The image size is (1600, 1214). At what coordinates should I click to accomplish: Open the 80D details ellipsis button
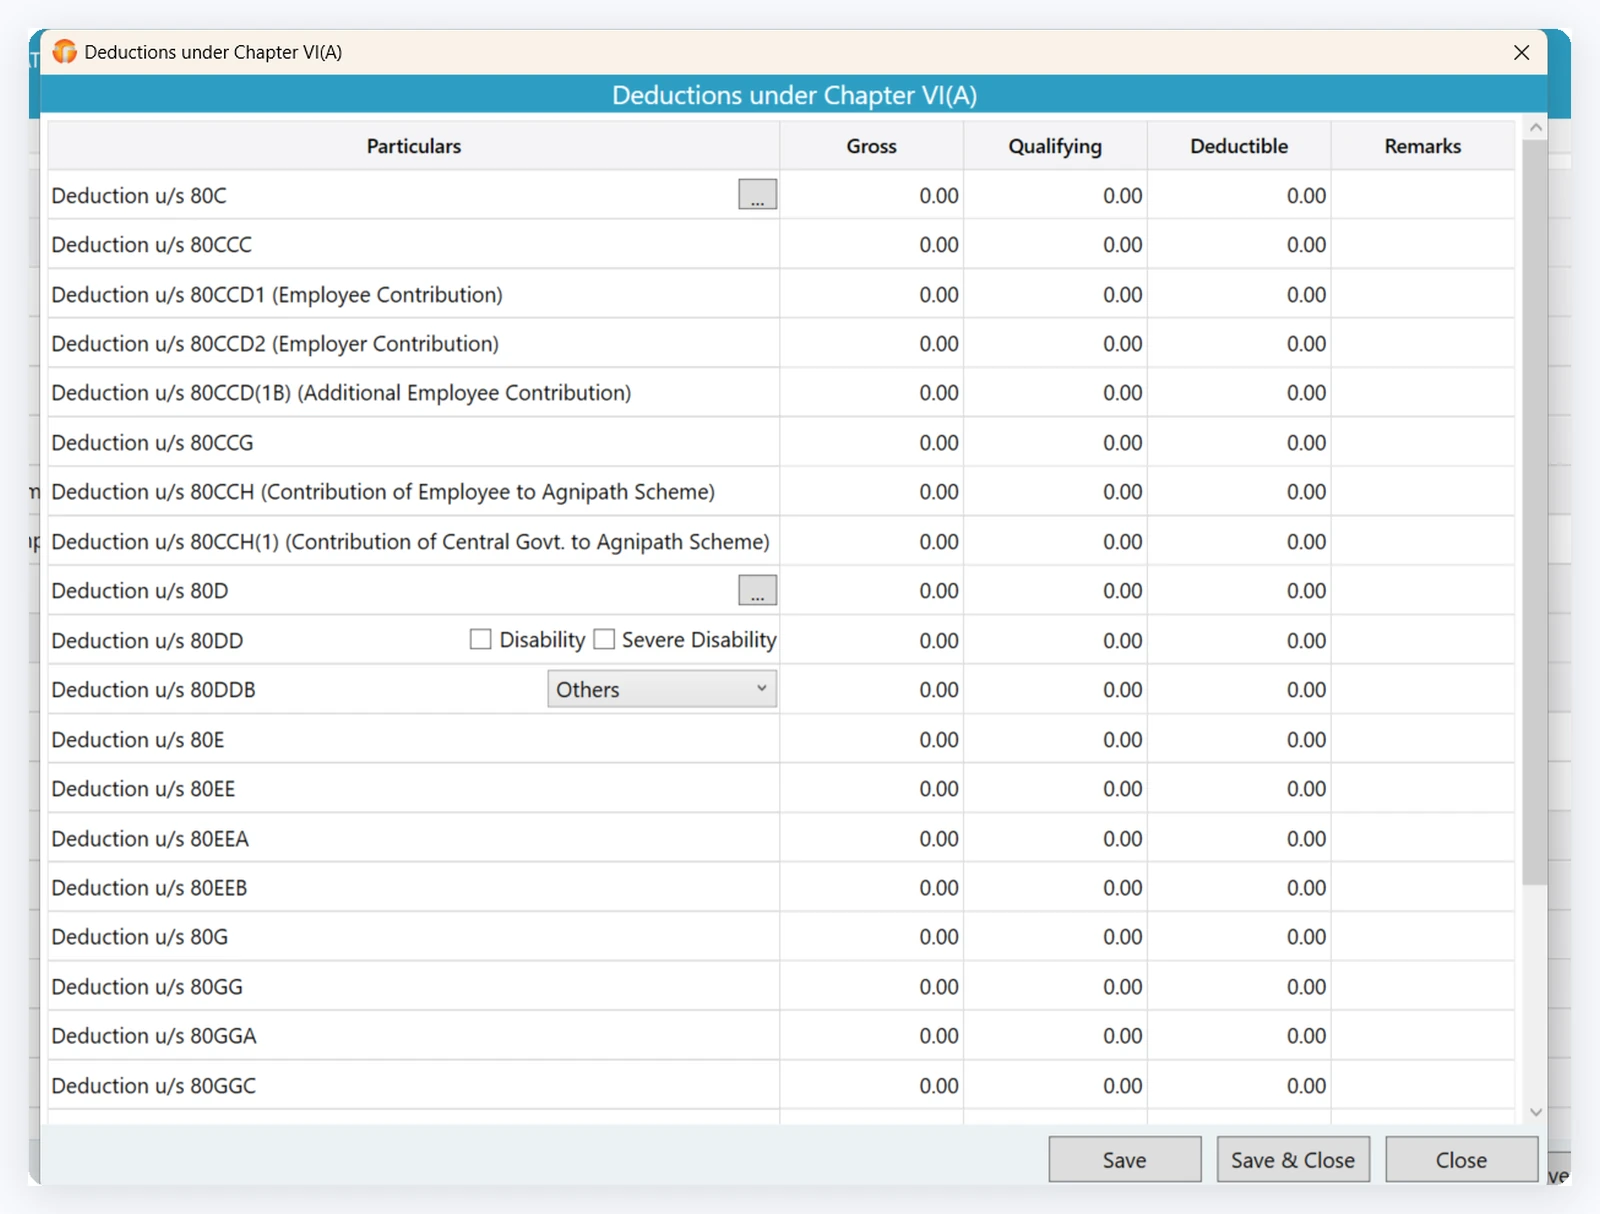point(757,590)
